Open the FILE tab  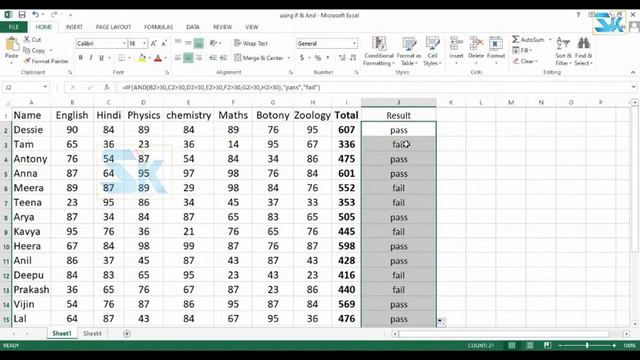13,27
